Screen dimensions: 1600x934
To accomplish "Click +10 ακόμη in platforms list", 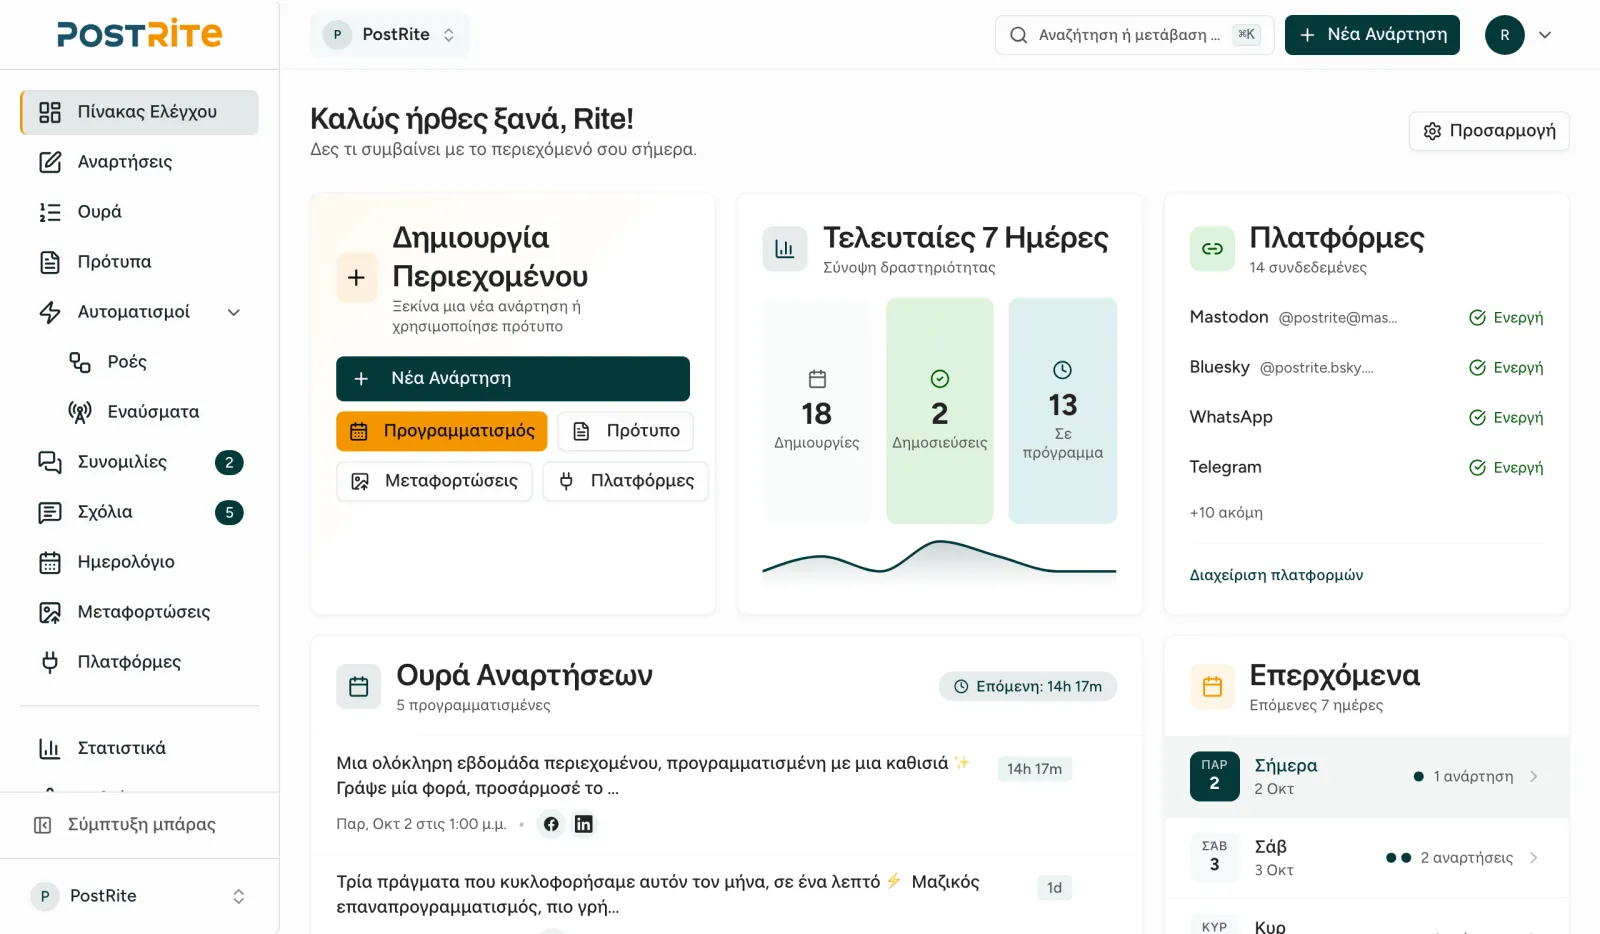I will click(x=1226, y=513).
